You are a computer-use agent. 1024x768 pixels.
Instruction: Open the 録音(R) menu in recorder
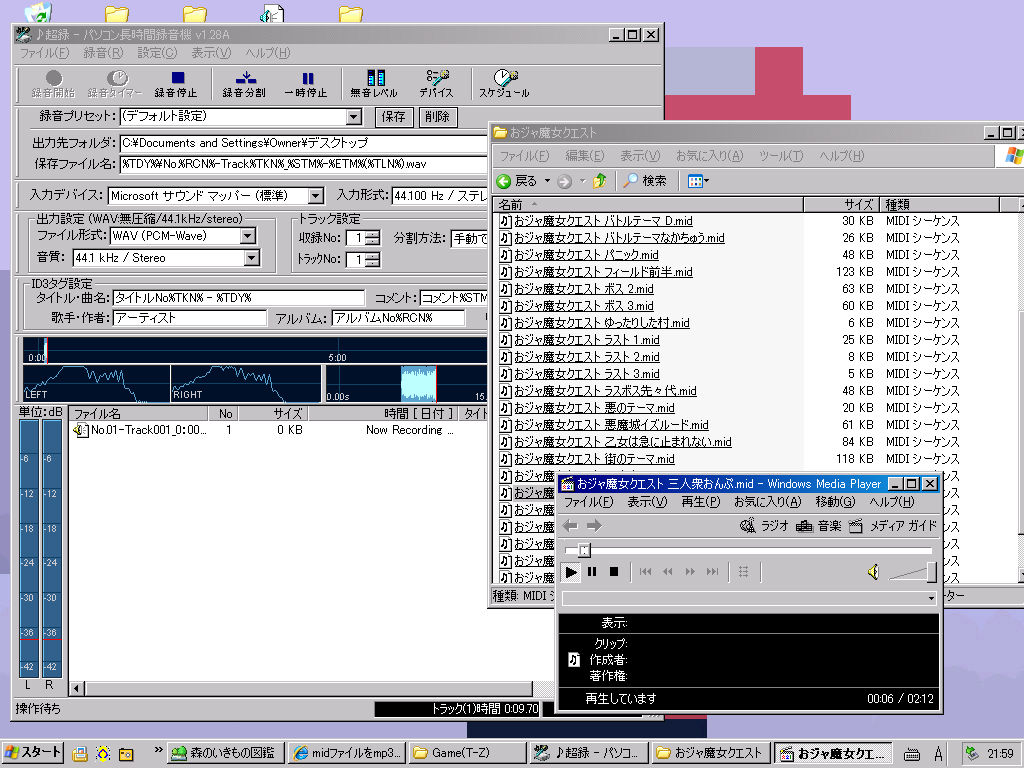coord(103,53)
